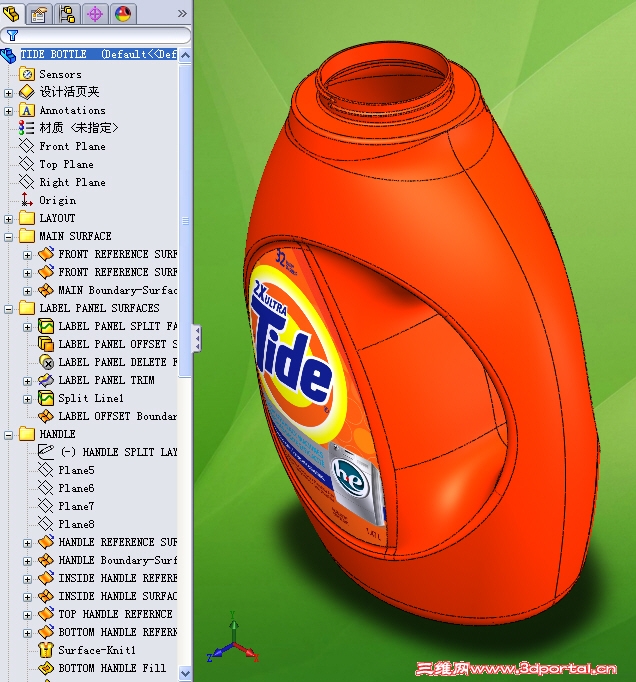Click the Split Line1 icon
The height and width of the screenshot is (682, 636).
[x=46, y=398]
